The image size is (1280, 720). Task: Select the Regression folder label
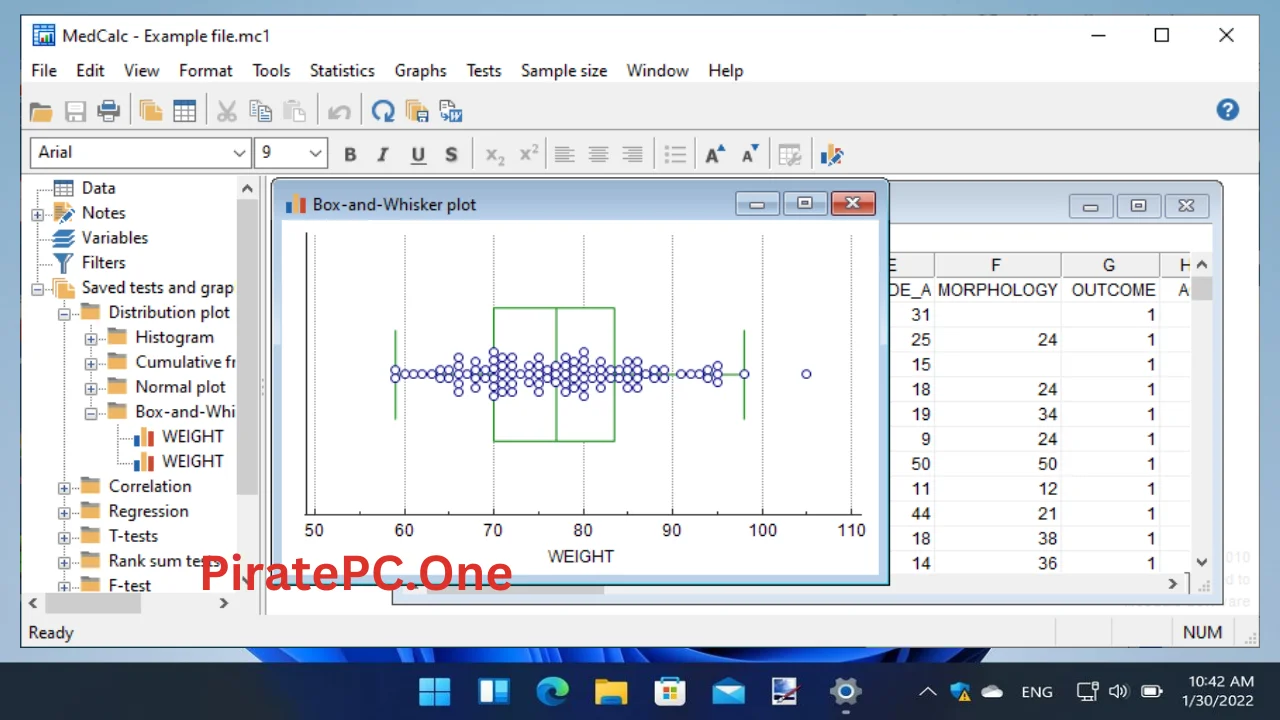149,511
